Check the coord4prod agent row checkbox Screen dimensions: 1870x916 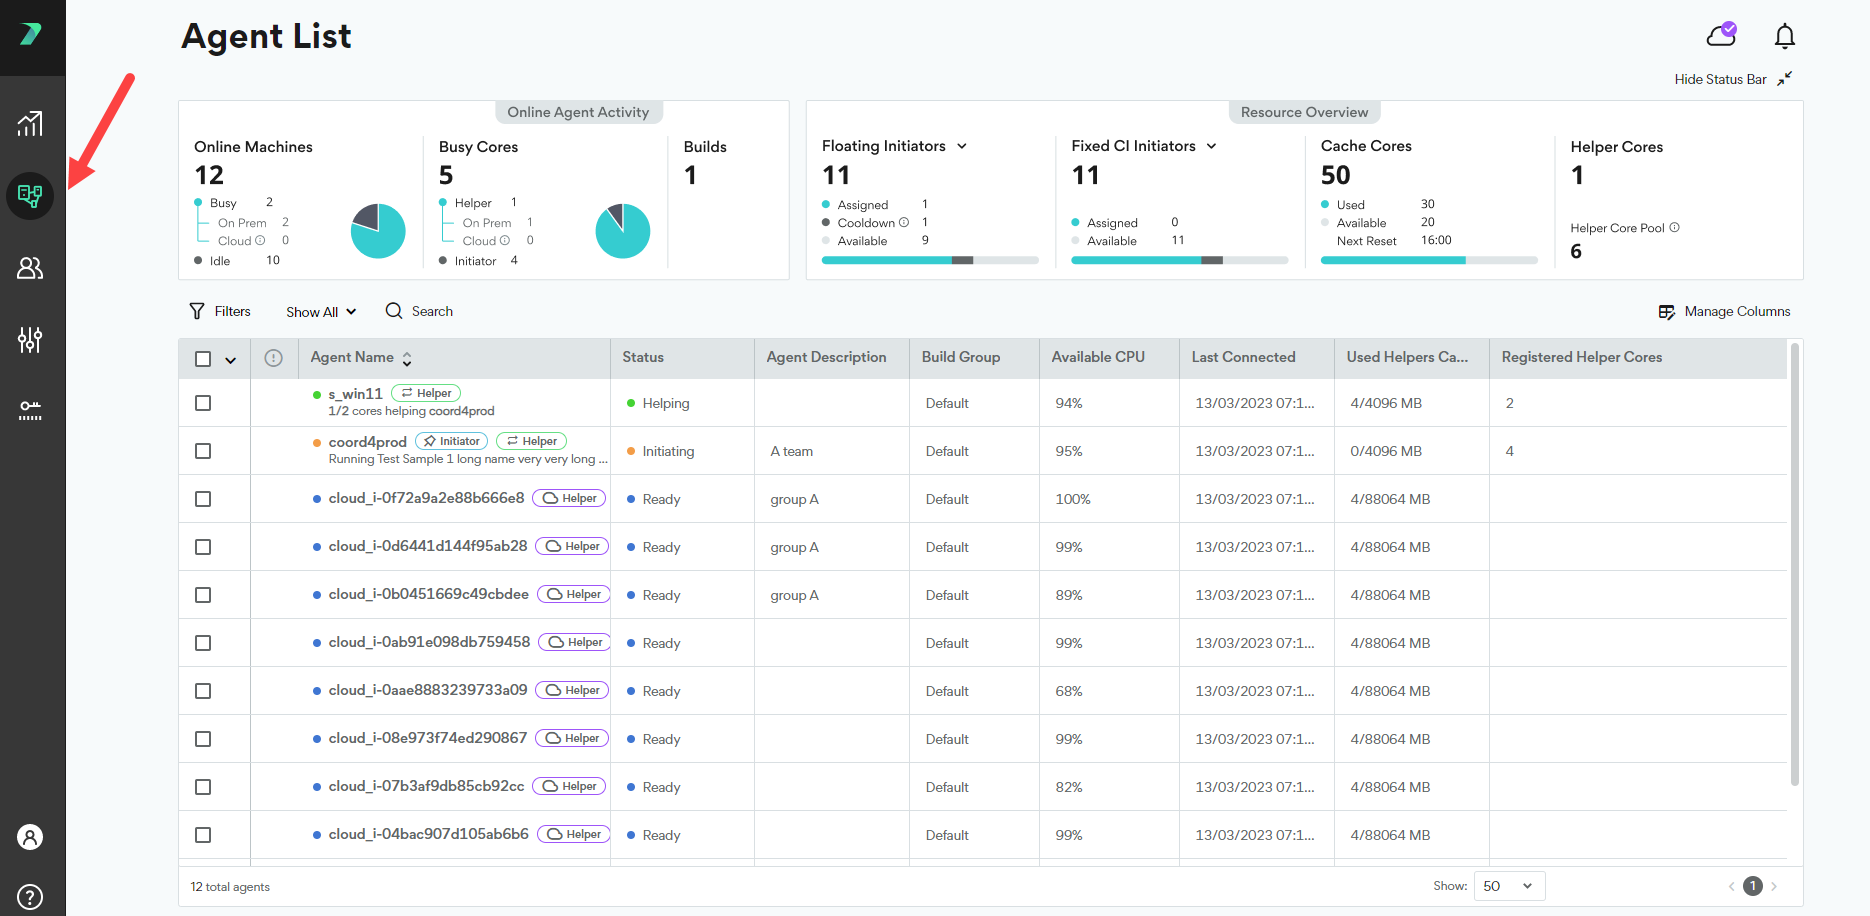pyautogui.click(x=203, y=451)
